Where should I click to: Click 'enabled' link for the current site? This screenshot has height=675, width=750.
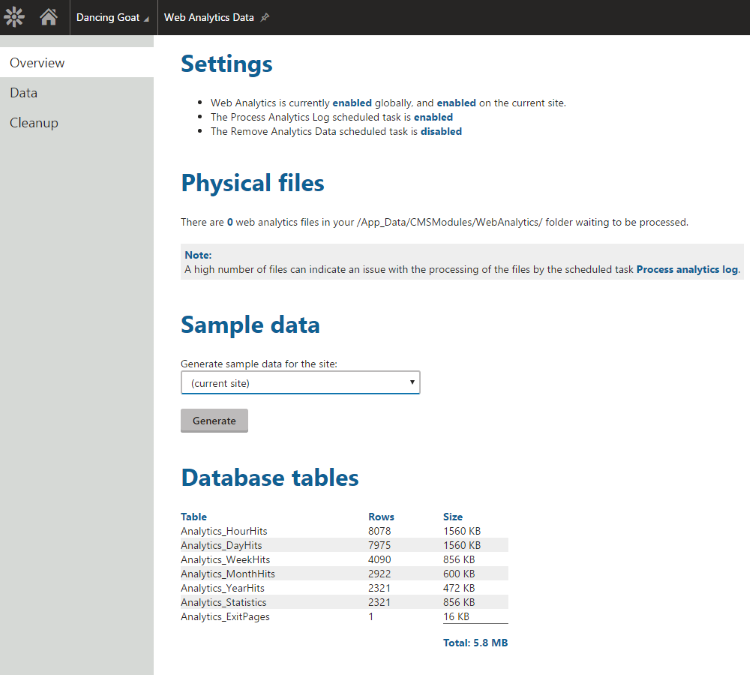click(x=455, y=103)
